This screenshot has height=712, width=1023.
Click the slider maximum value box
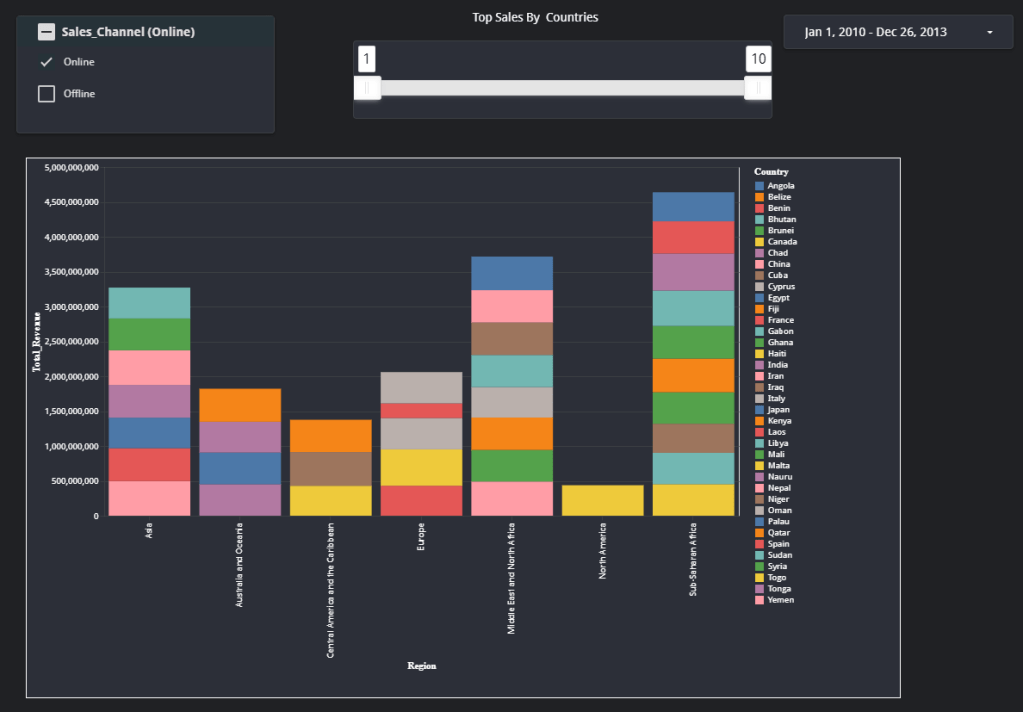(758, 59)
